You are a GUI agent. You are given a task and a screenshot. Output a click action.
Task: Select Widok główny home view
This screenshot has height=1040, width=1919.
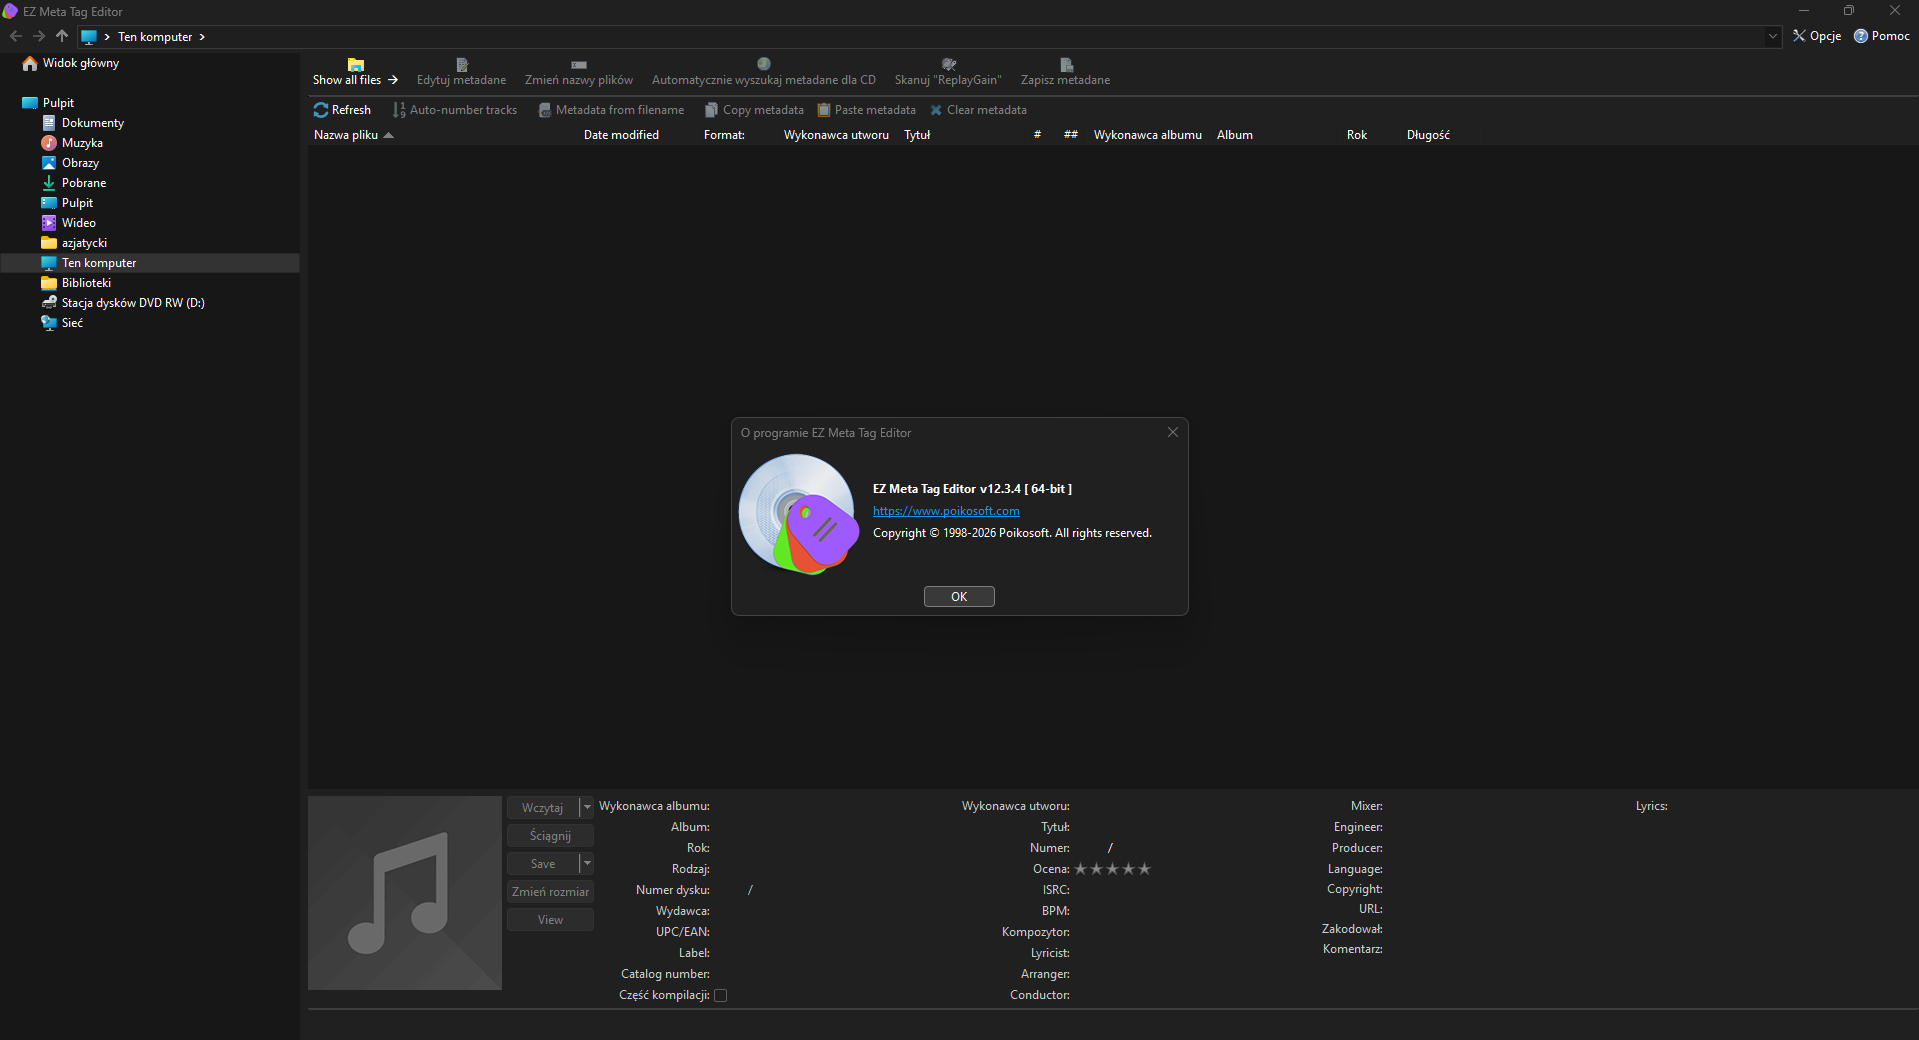[x=71, y=63]
